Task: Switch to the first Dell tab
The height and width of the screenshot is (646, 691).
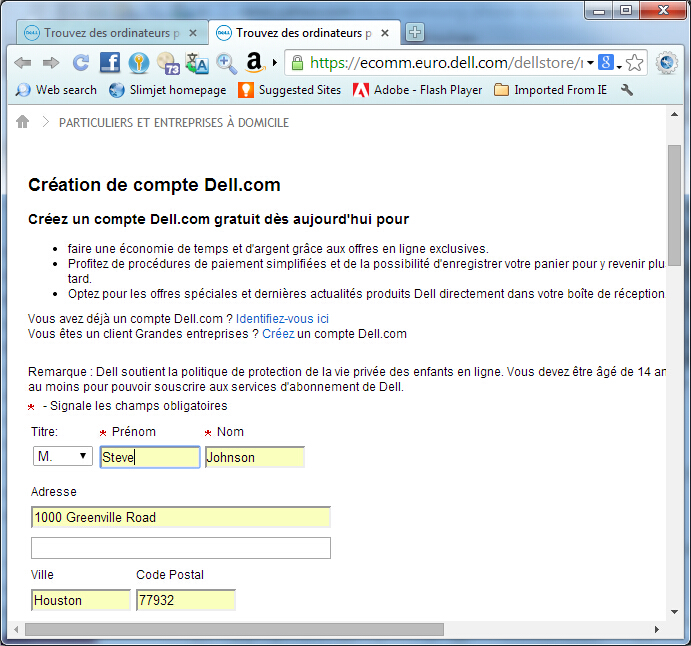Action: pos(104,33)
